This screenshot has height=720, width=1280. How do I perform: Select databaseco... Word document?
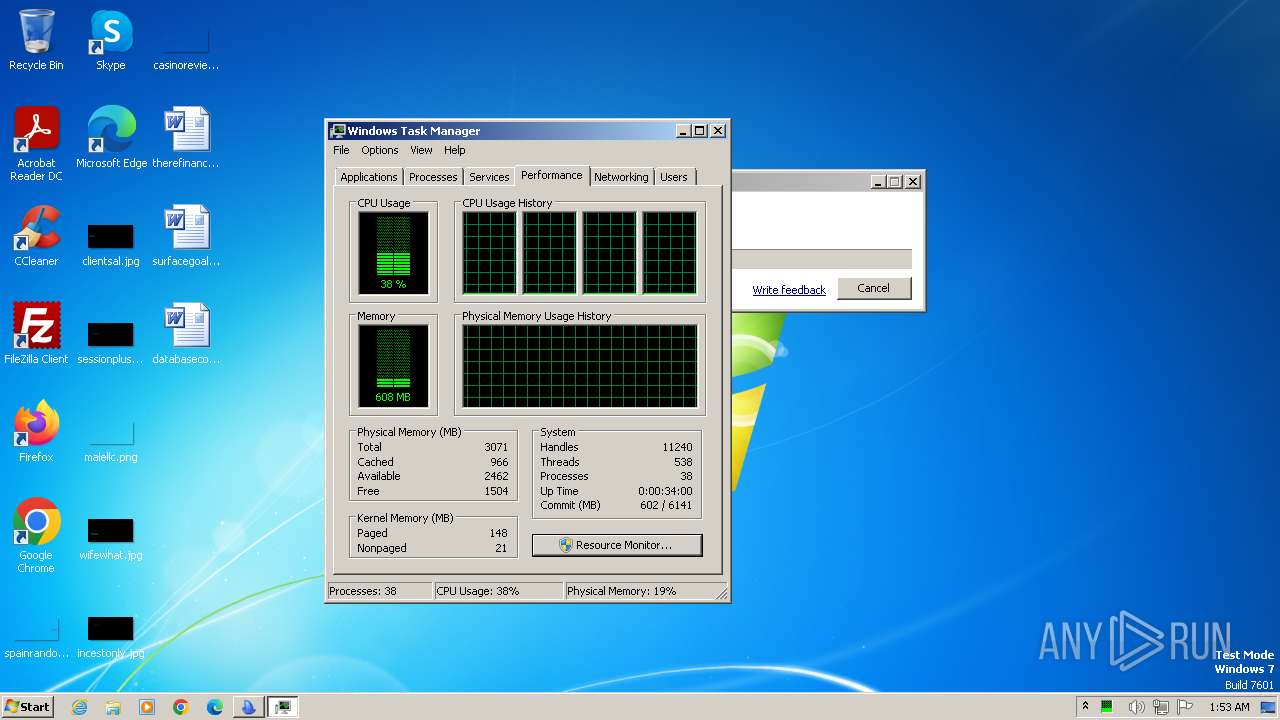pos(185,333)
